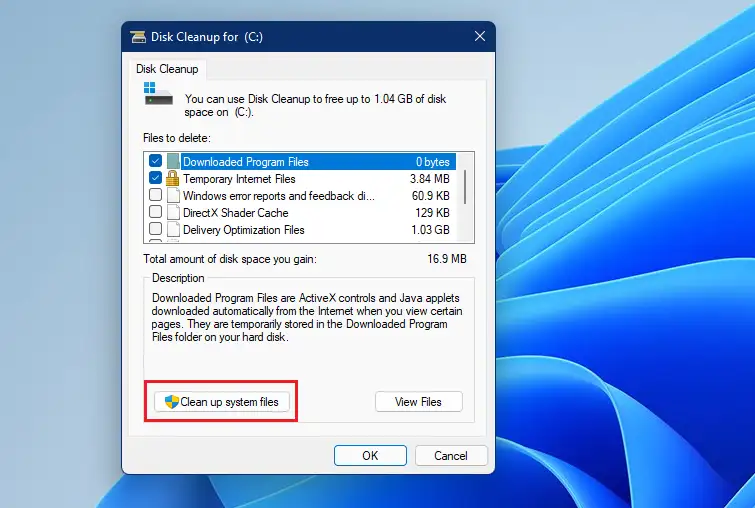The width and height of the screenshot is (755, 508).
Task: Click the file list vertical scrollbar
Action: (x=465, y=197)
